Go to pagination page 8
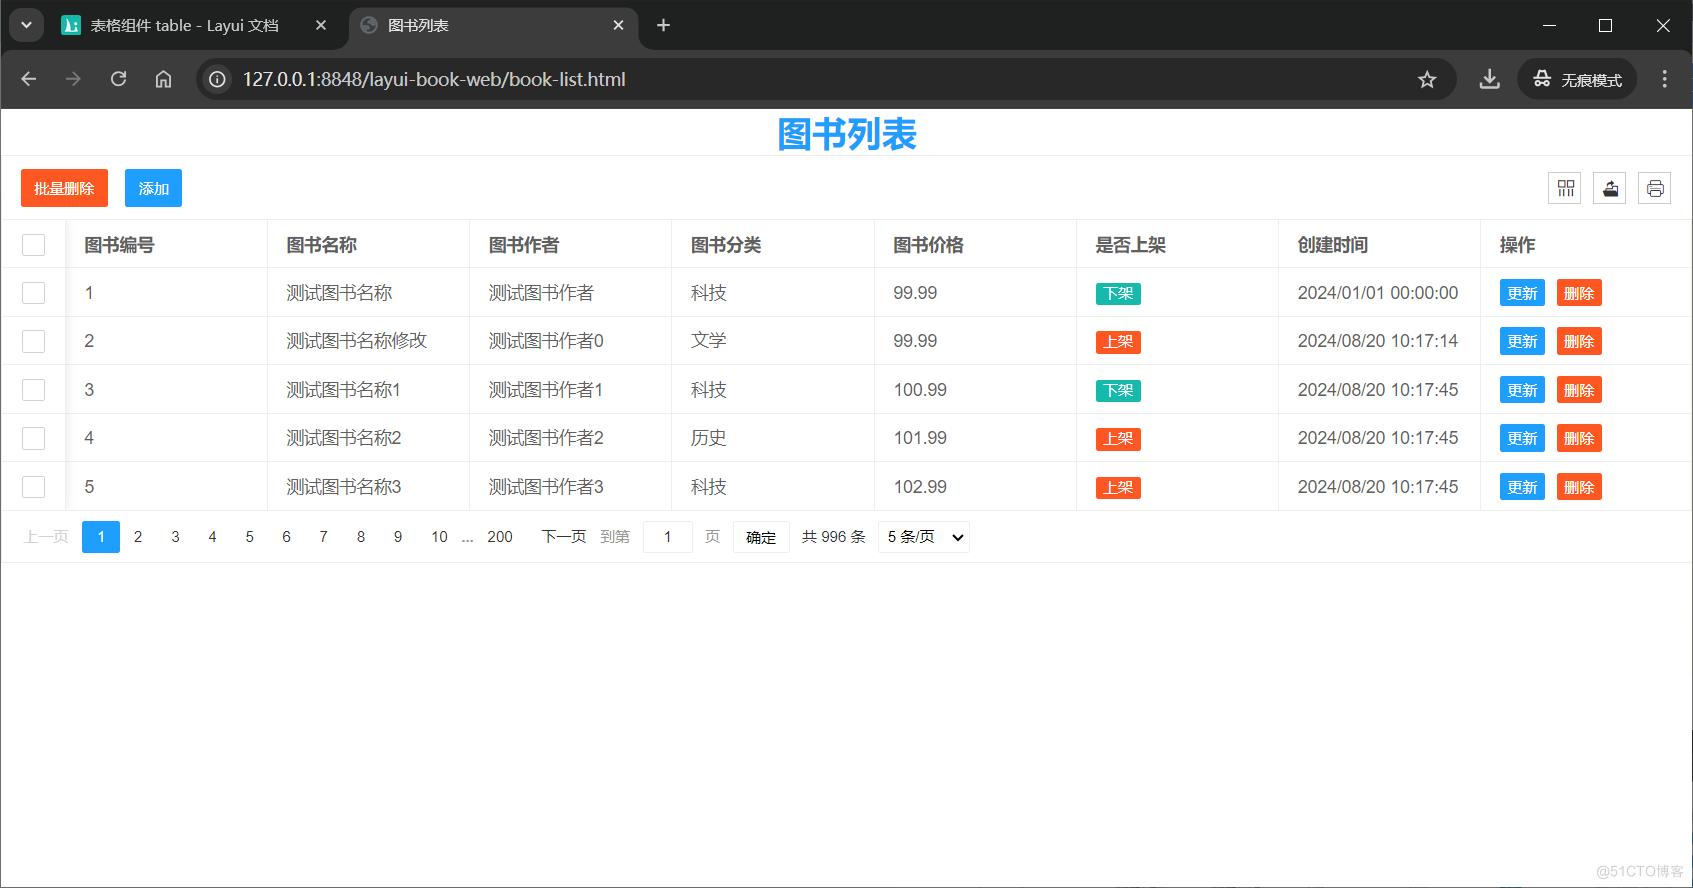This screenshot has width=1693, height=888. pyautogui.click(x=361, y=537)
